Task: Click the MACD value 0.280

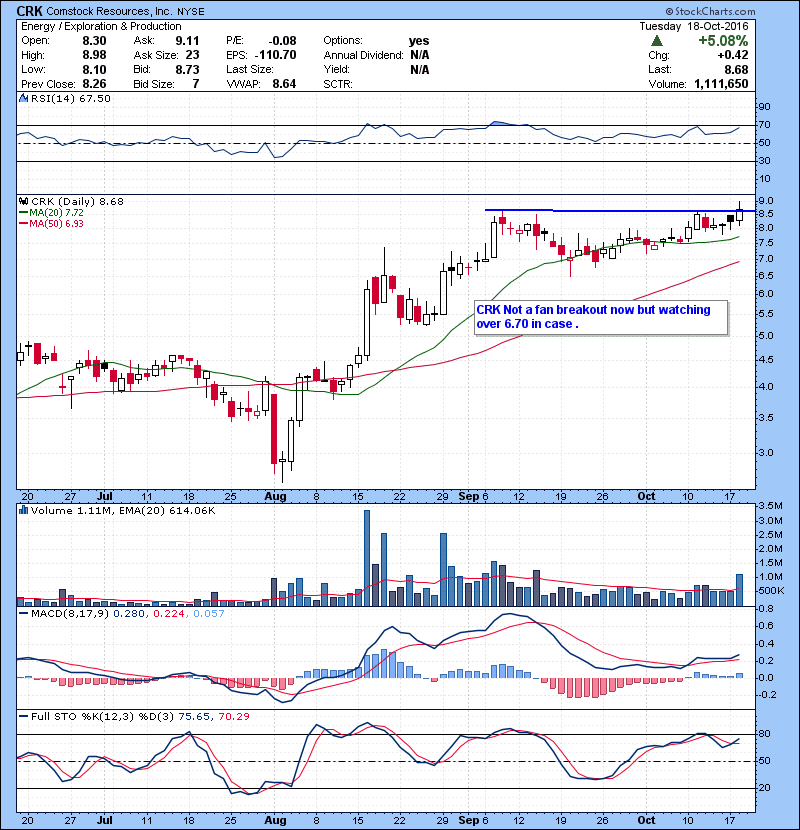Action: (129, 614)
